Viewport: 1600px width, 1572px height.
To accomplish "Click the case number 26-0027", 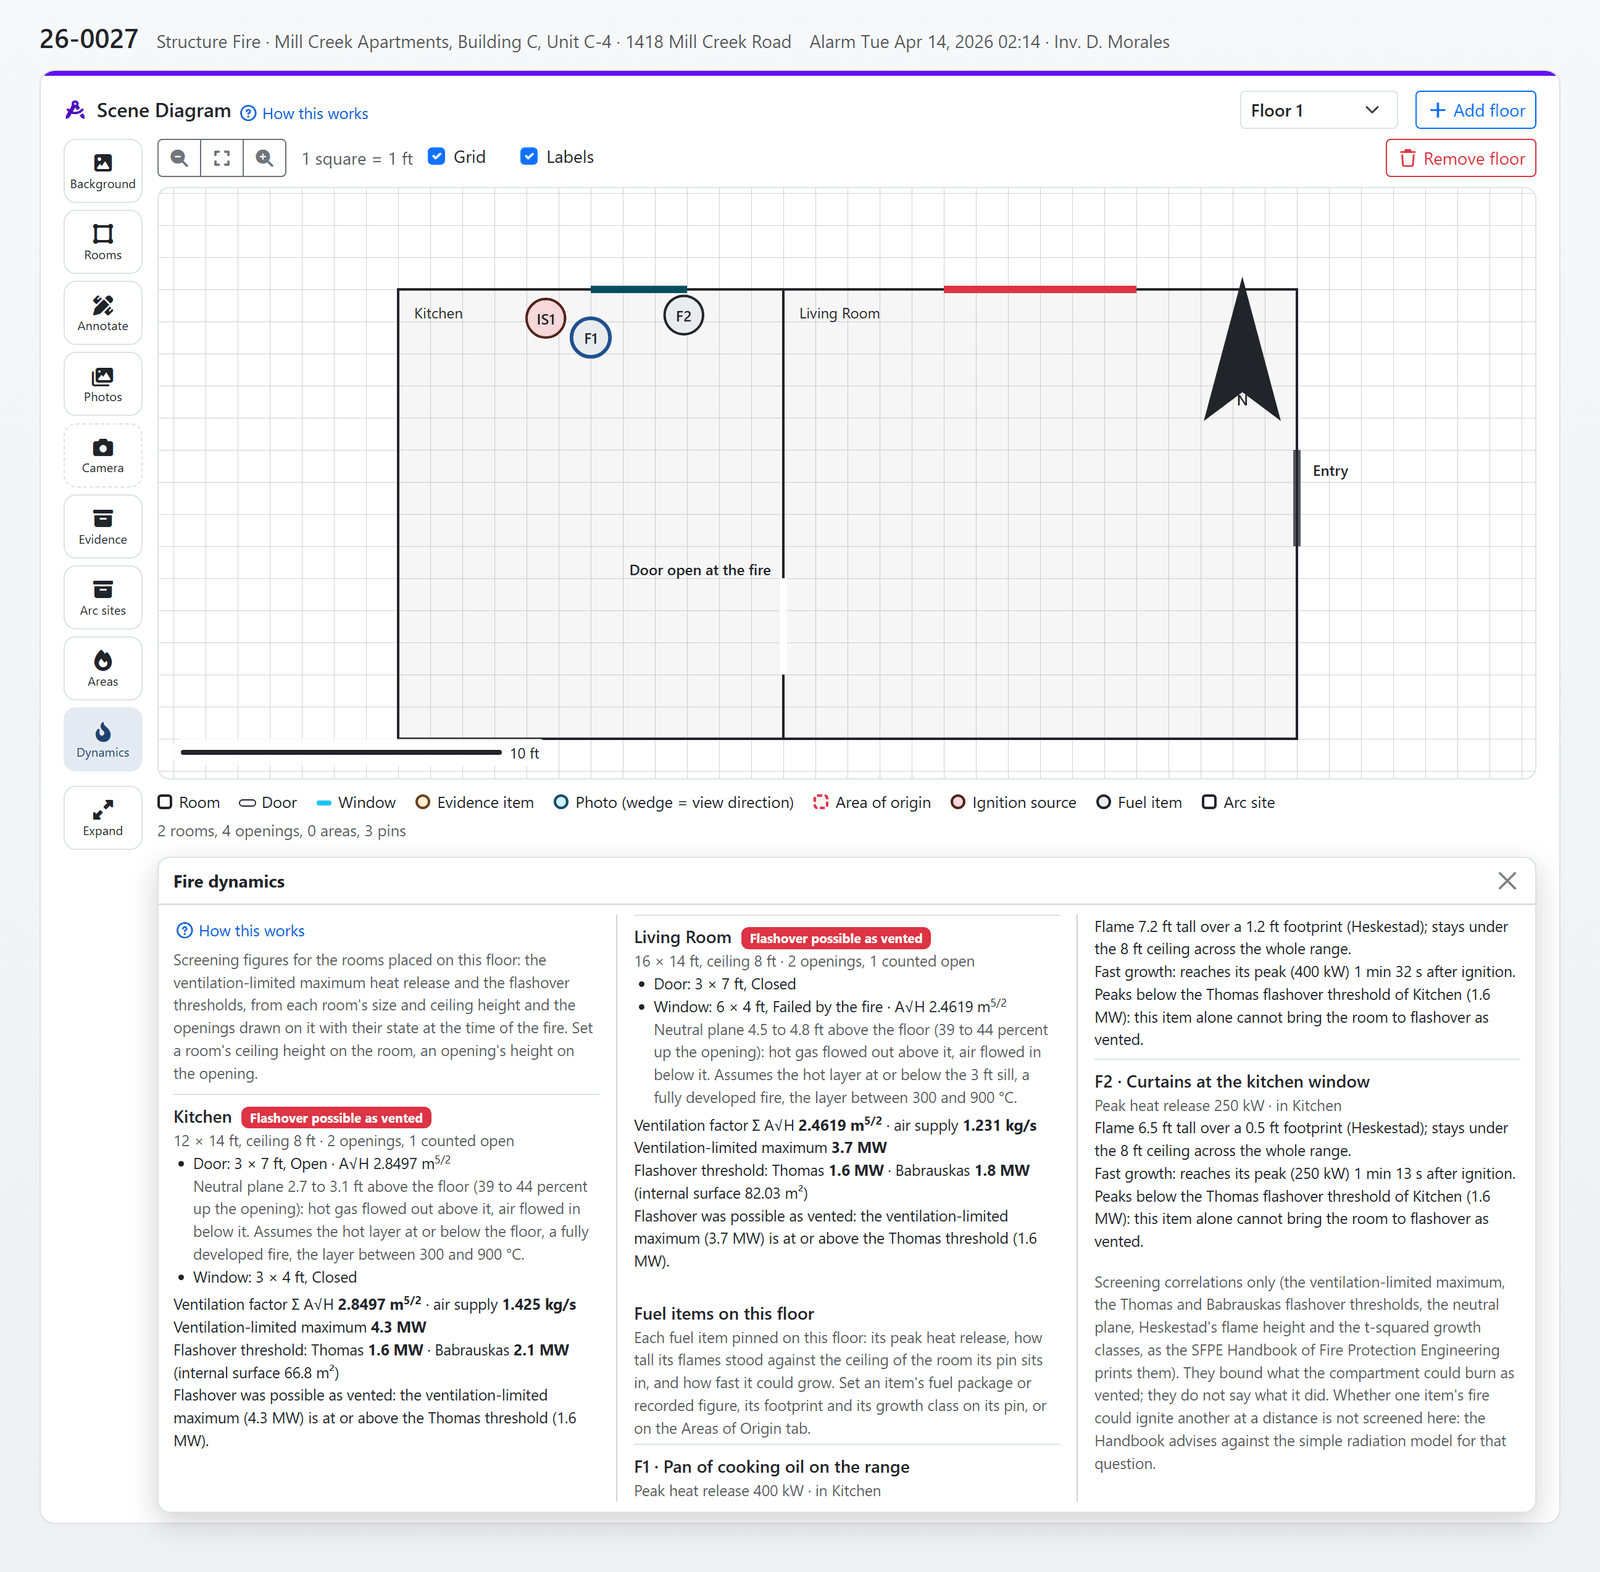I will [89, 39].
